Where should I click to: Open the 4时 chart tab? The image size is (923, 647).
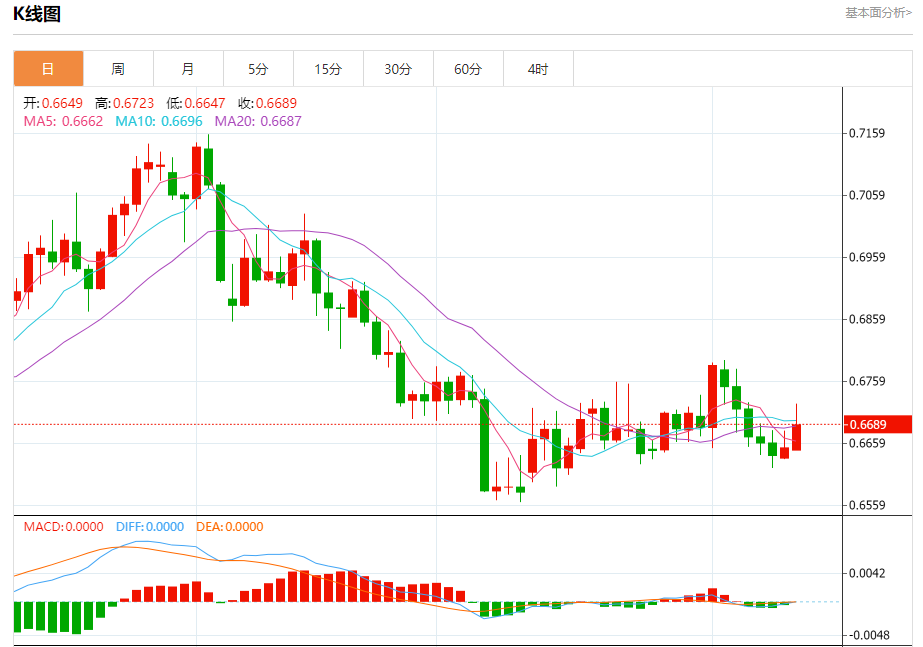(x=539, y=69)
